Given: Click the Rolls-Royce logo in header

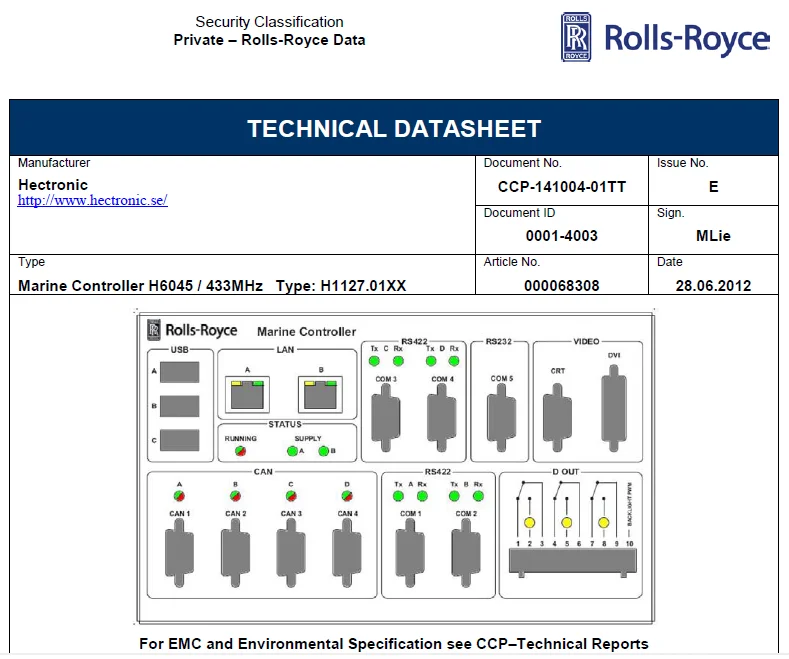Looking at the screenshot, I should [665, 37].
